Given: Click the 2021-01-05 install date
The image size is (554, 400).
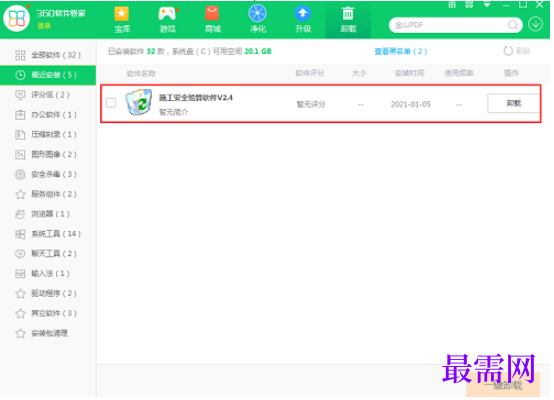Looking at the screenshot, I should tap(411, 104).
